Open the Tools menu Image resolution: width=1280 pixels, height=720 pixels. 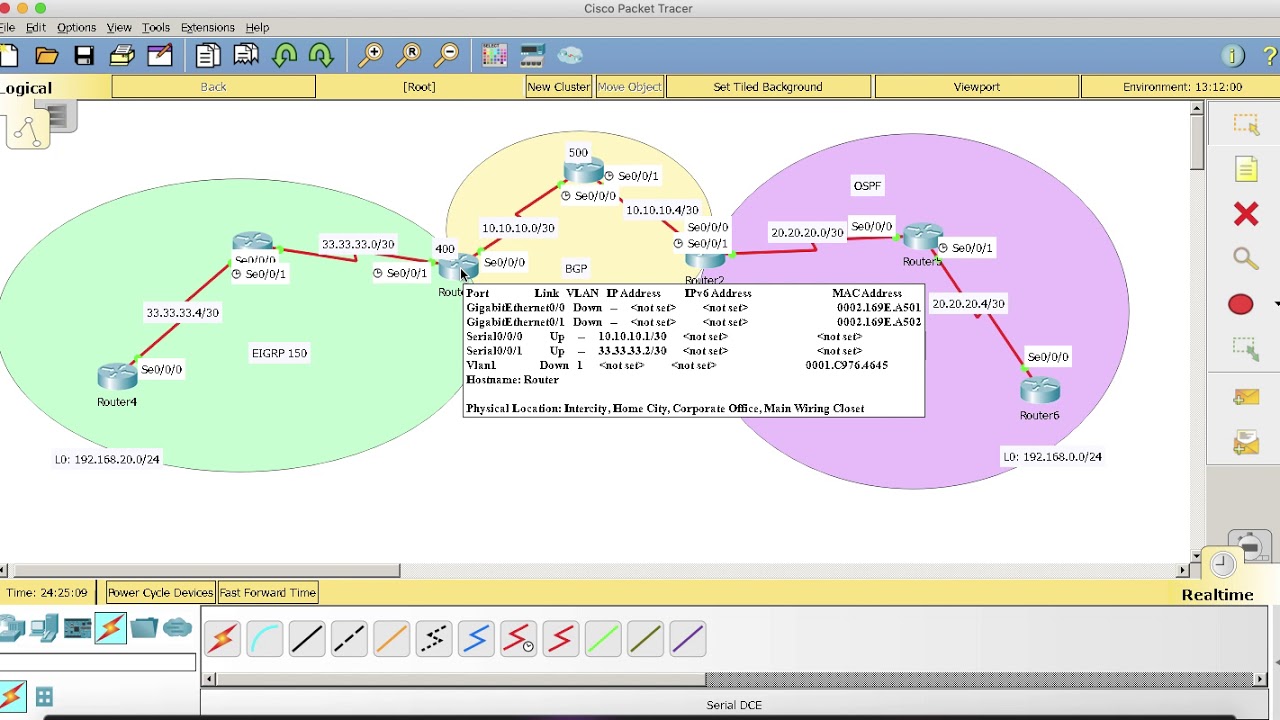(155, 27)
